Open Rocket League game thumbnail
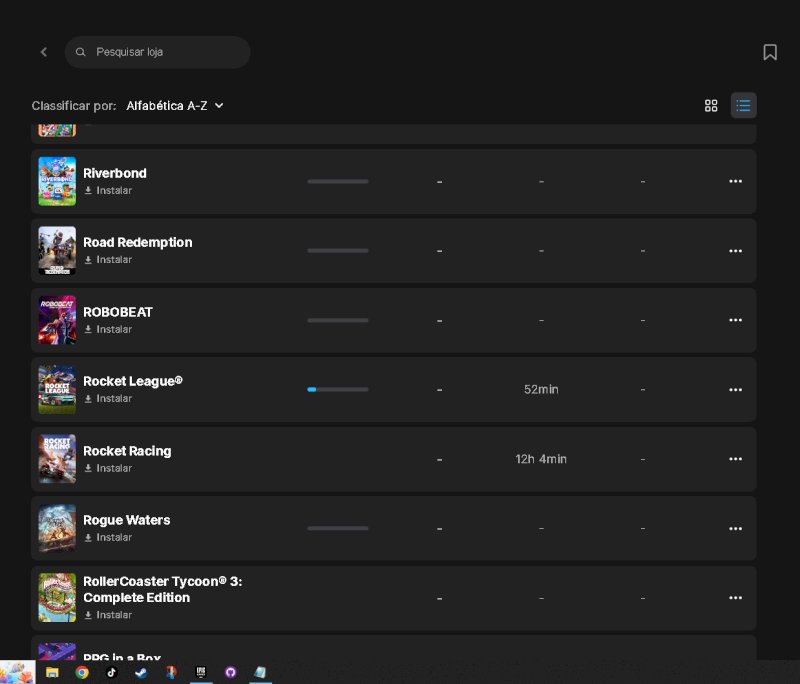 click(x=57, y=389)
